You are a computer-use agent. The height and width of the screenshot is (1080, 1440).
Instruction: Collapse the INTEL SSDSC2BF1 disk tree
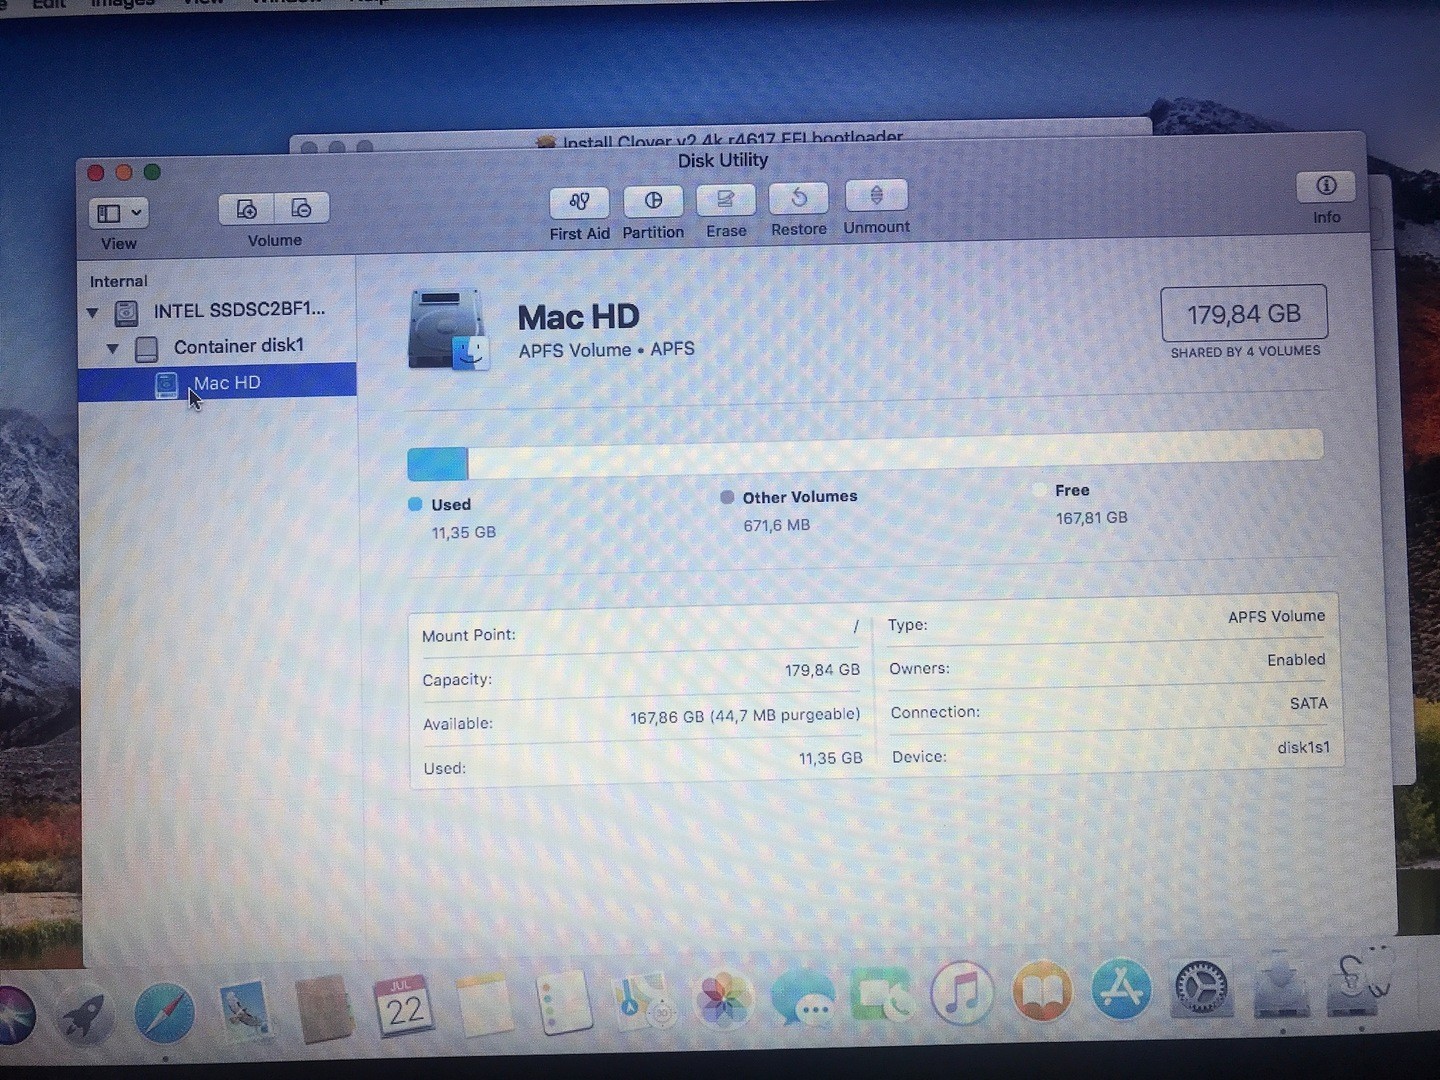(93, 313)
